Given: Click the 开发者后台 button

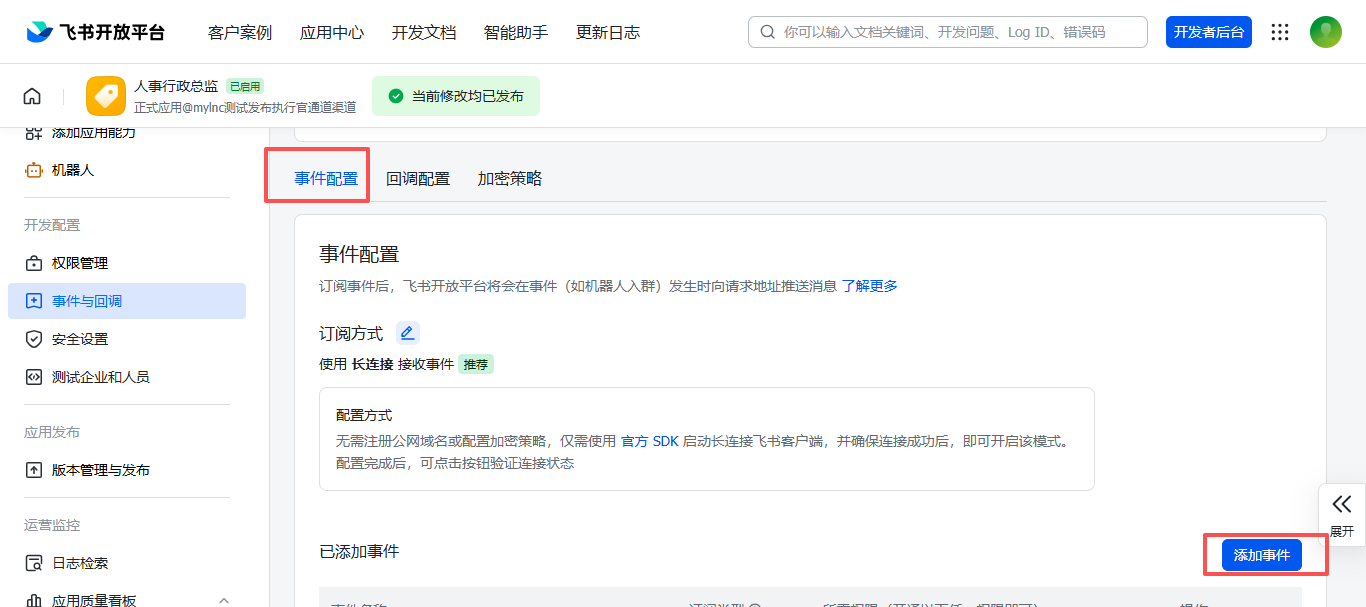Looking at the screenshot, I should pyautogui.click(x=1209, y=32).
